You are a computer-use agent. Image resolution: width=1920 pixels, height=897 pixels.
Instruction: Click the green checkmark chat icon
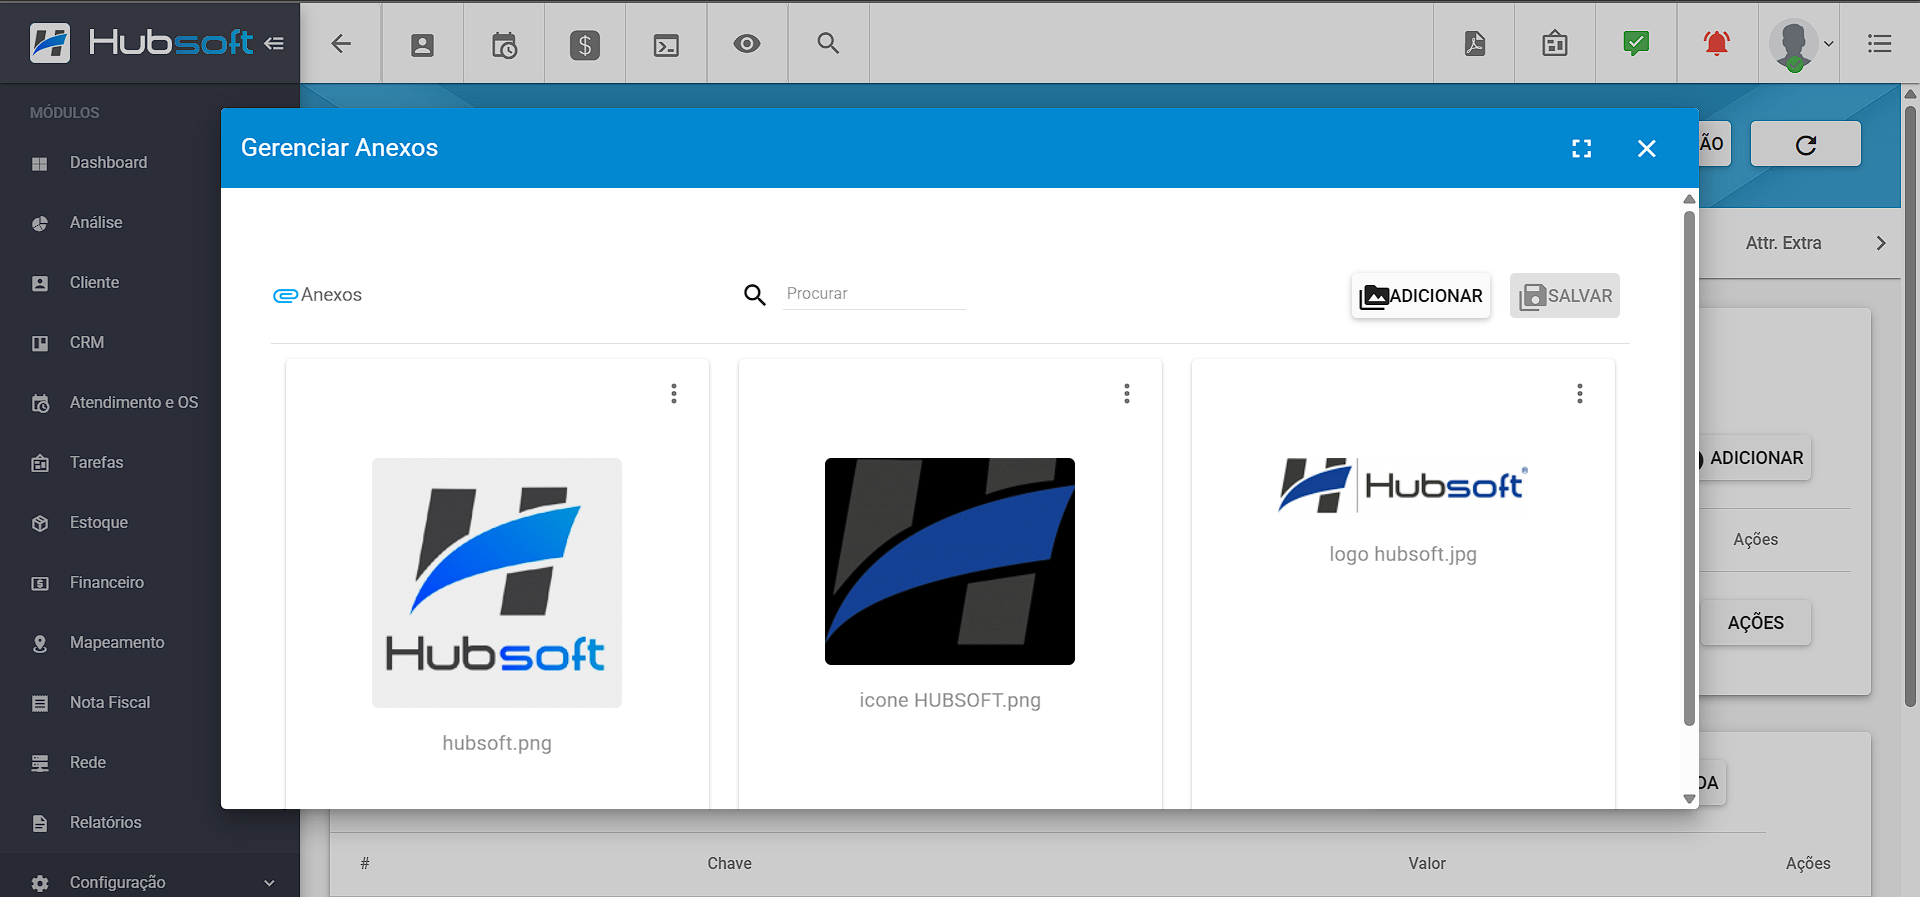pos(1636,43)
